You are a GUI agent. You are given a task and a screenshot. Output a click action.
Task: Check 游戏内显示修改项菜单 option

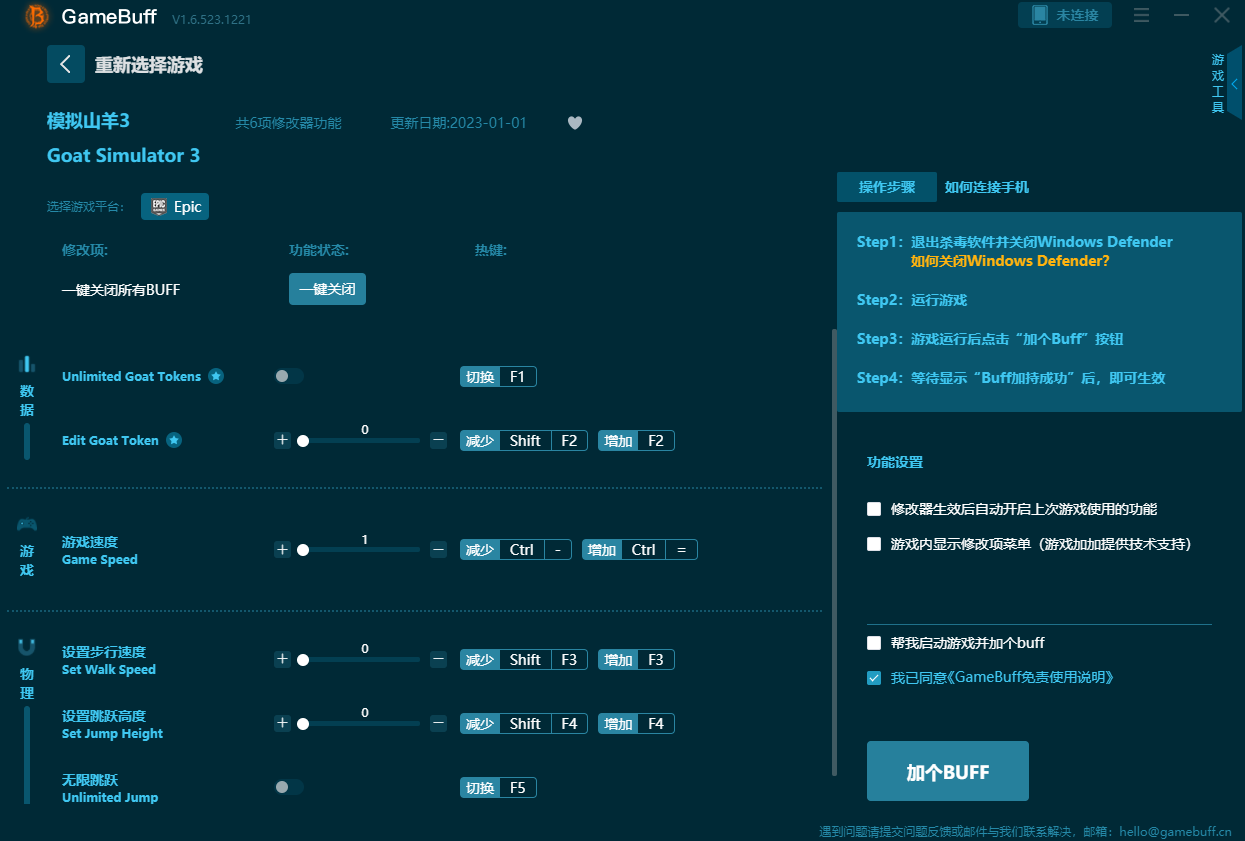(874, 544)
